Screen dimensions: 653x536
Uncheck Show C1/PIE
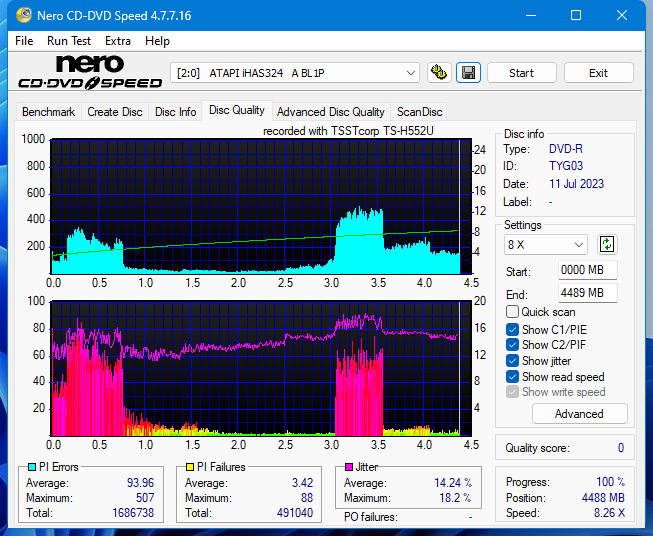click(512, 329)
